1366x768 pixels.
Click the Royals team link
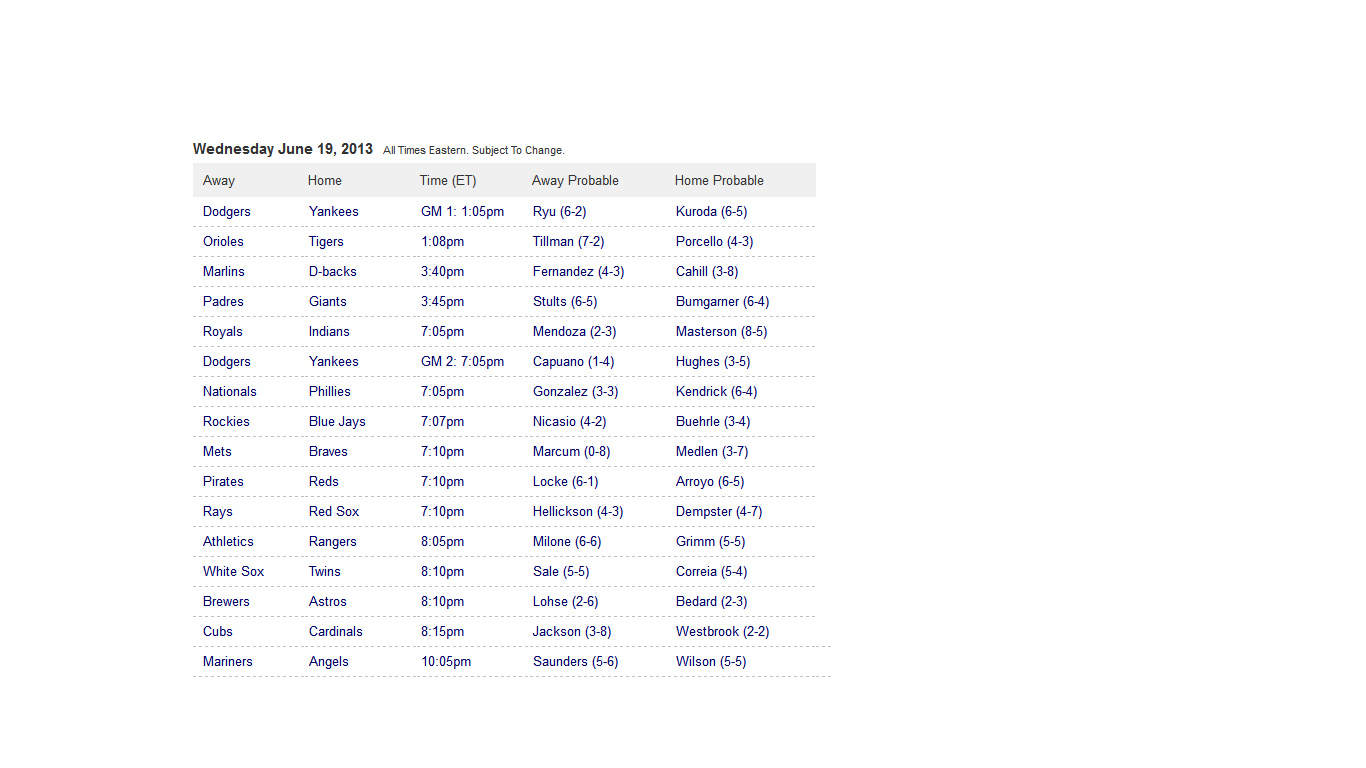pyautogui.click(x=223, y=331)
